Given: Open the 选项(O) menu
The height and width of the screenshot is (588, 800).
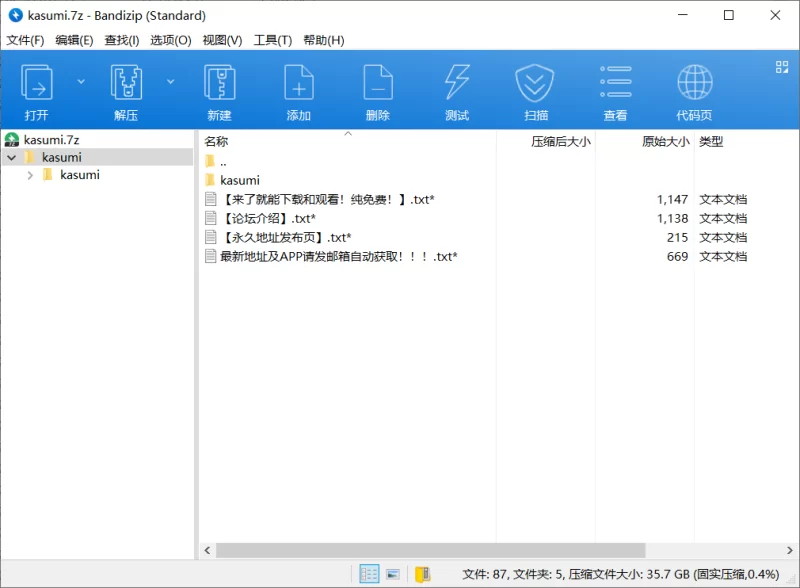Looking at the screenshot, I should [170, 40].
